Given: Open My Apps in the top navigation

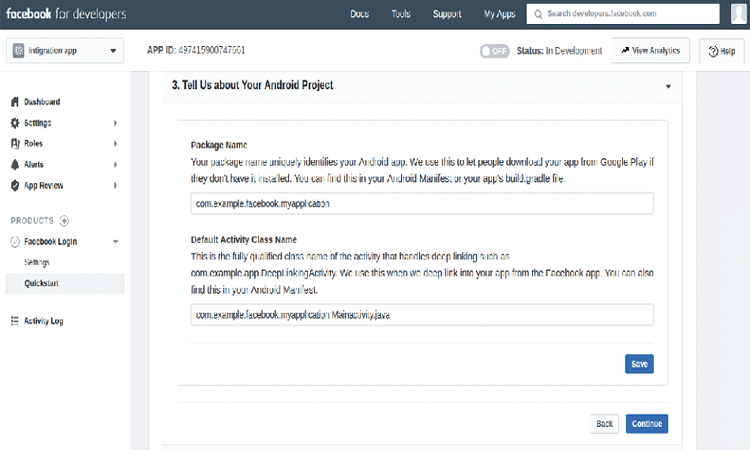Looking at the screenshot, I should click(x=500, y=14).
